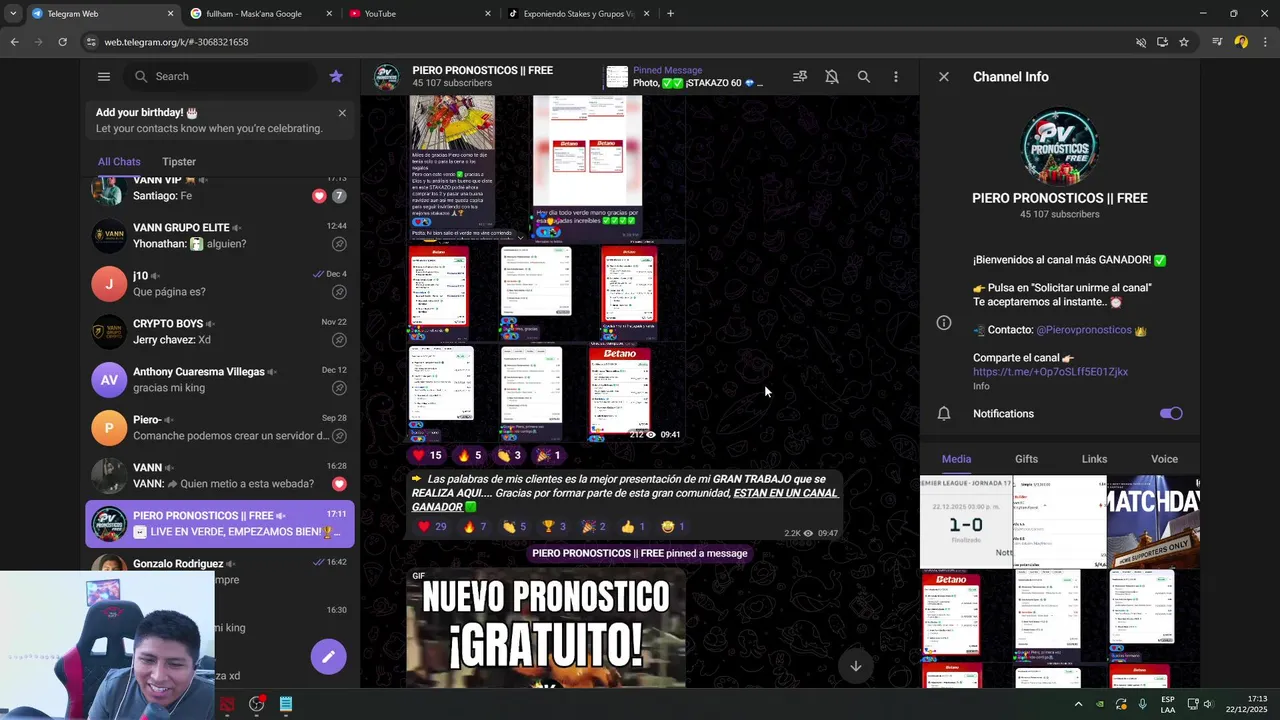
Task: Switch to the Gifts tab
Action: 1027,459
